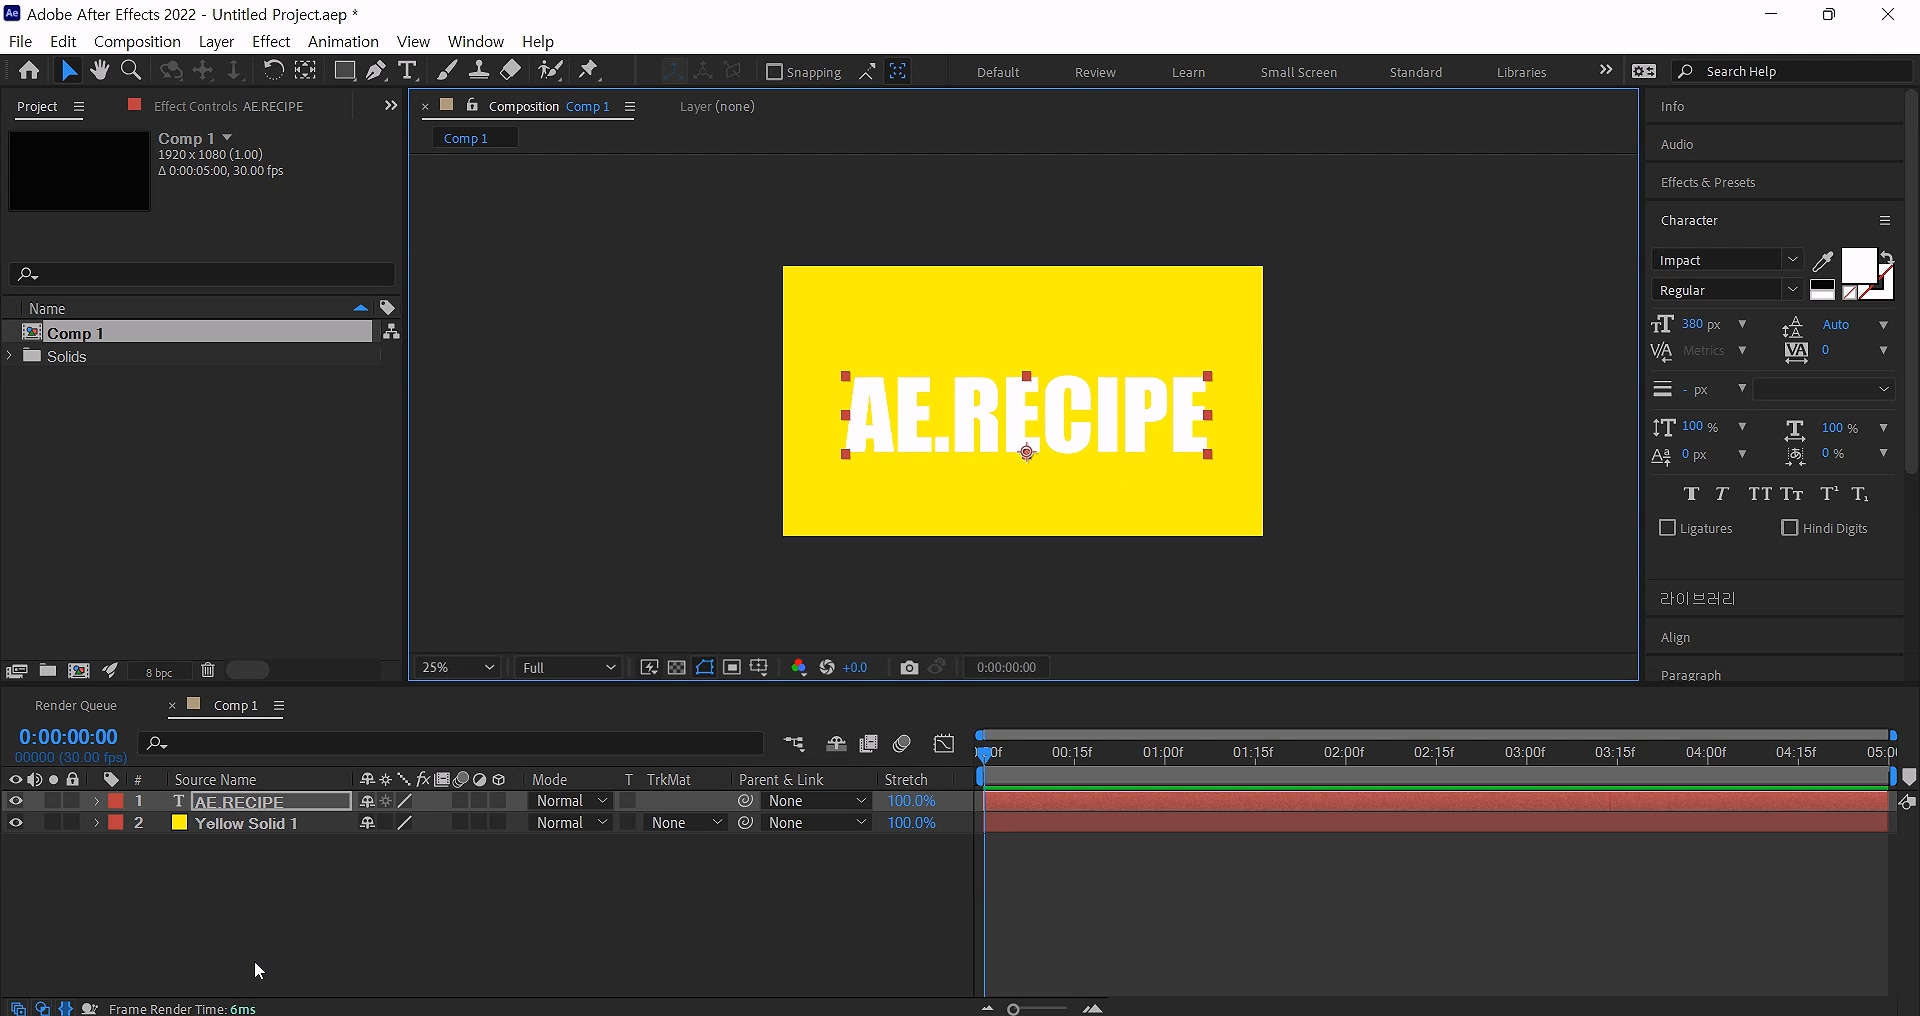The width and height of the screenshot is (1920, 1016).
Task: Open the Effect menu
Action: (x=271, y=42)
